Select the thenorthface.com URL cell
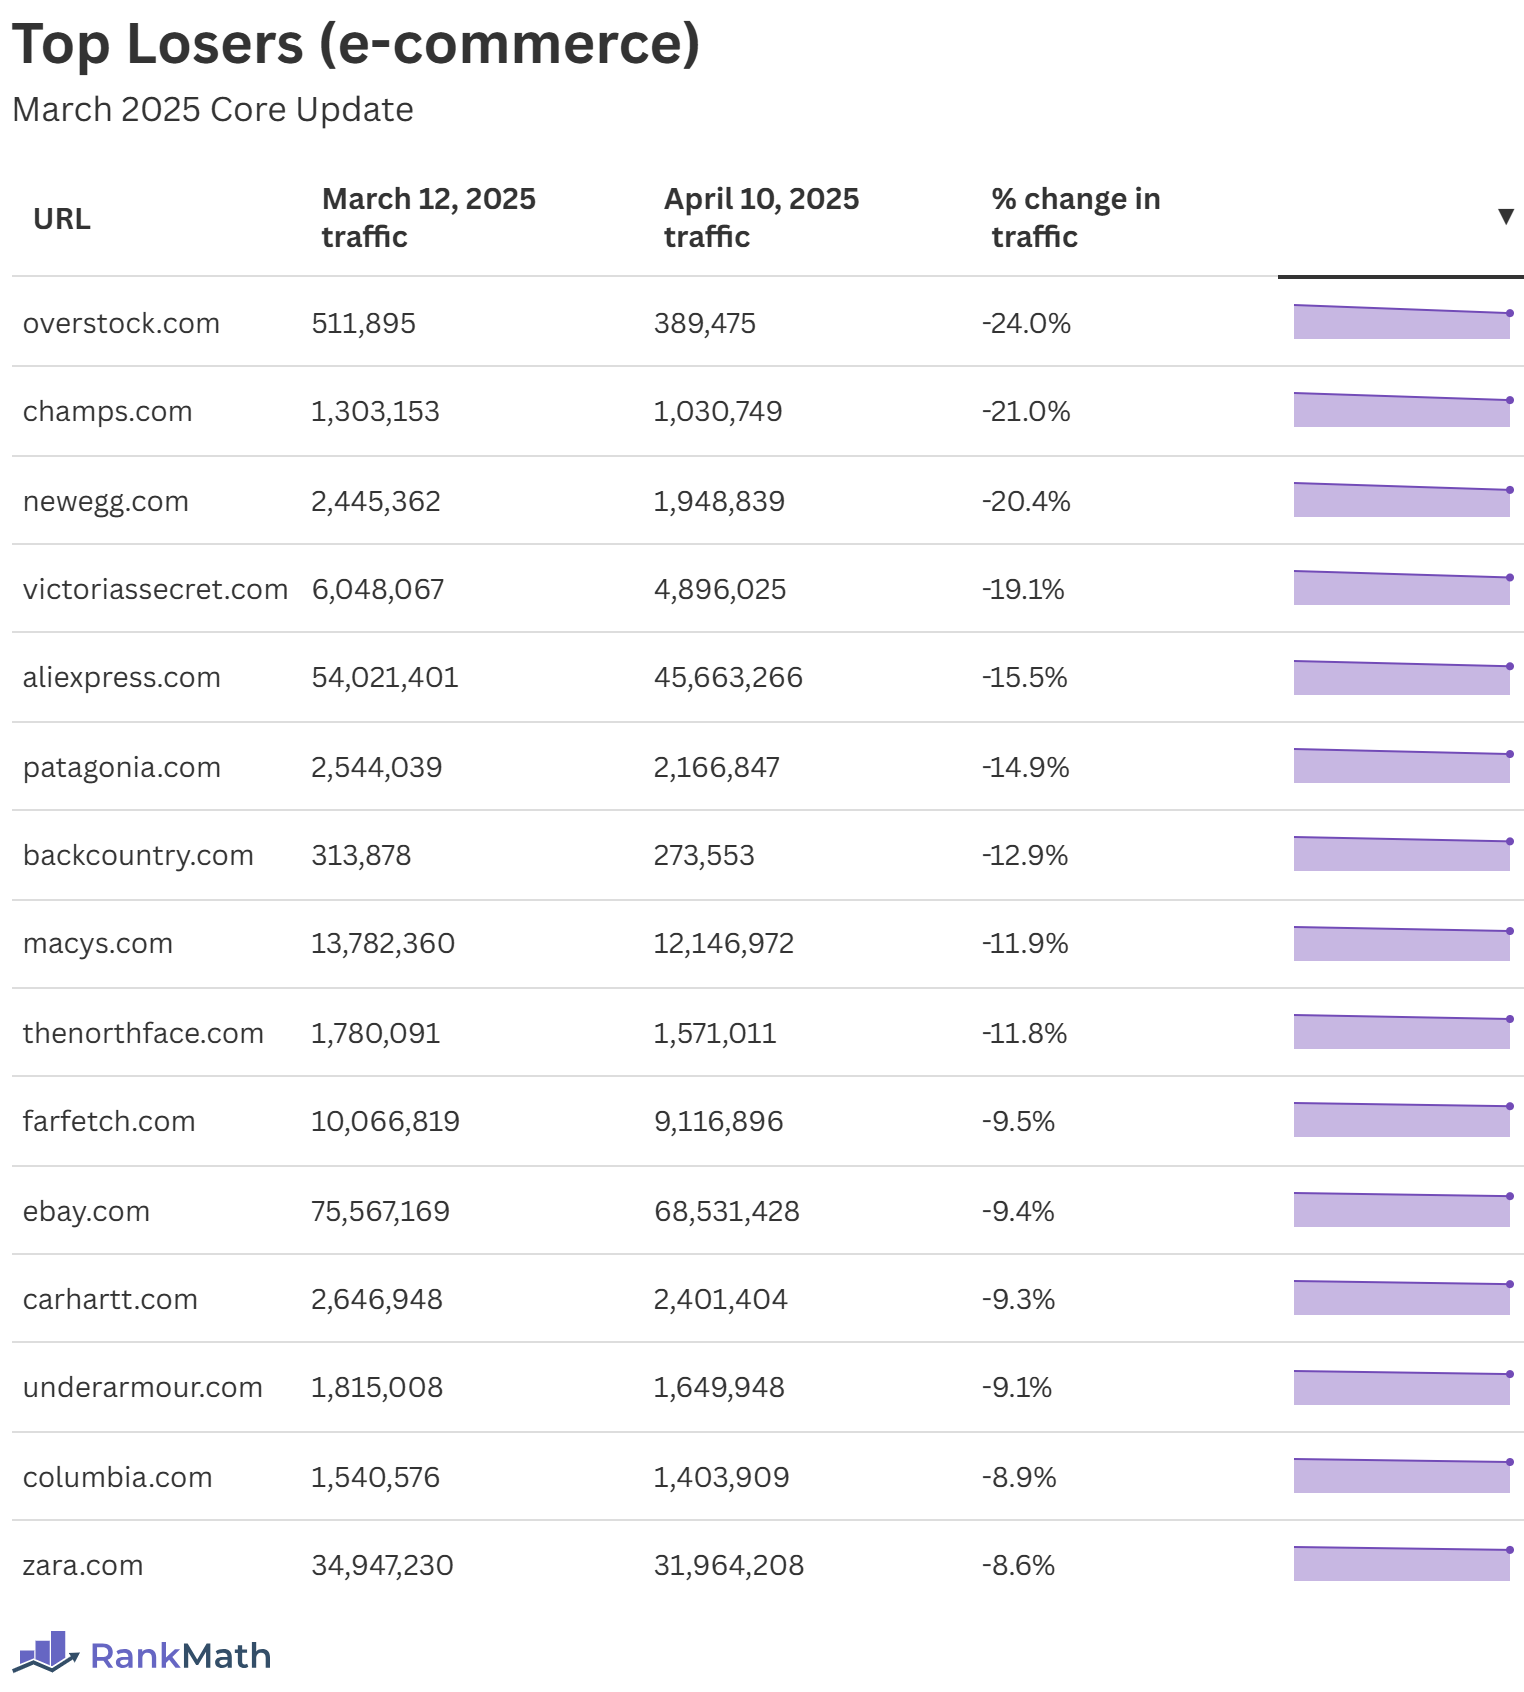Viewport: 1524px width, 1692px height. click(x=143, y=1033)
